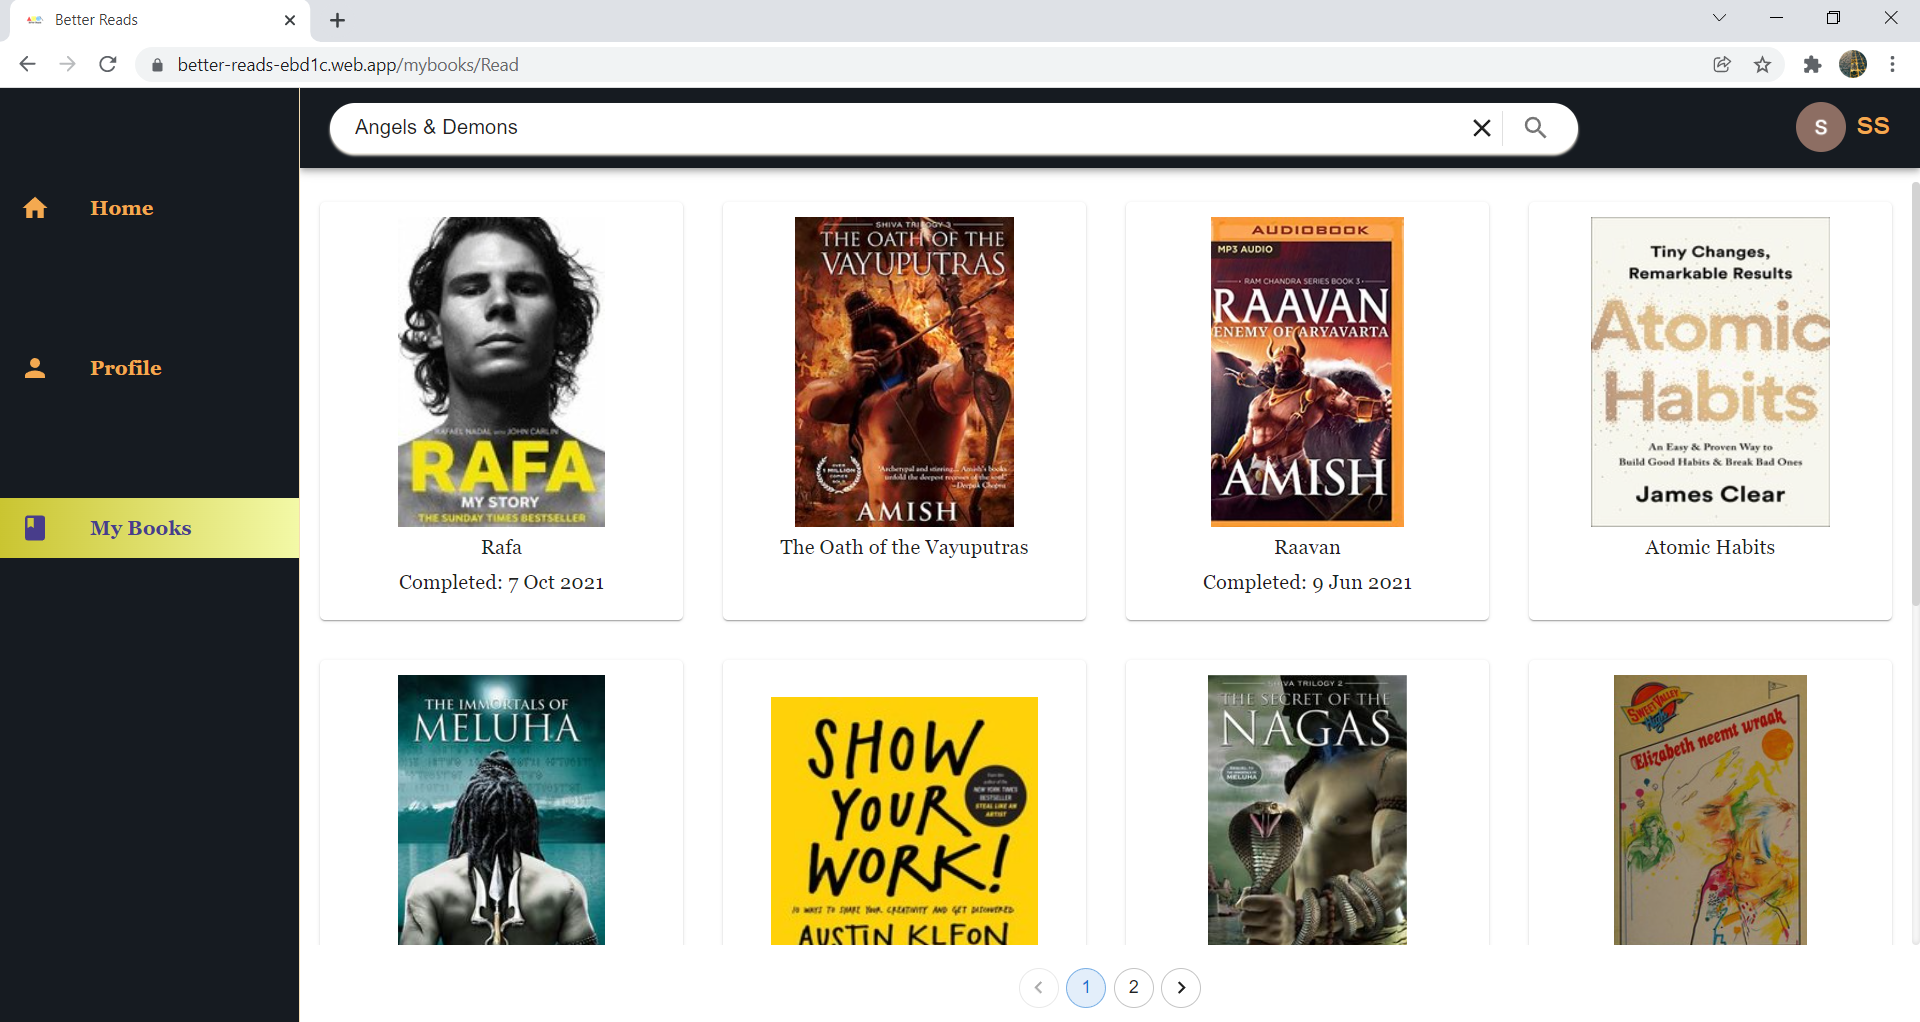The height and width of the screenshot is (1022, 1920).
Task: Select the Rafa book card
Action: click(501, 410)
